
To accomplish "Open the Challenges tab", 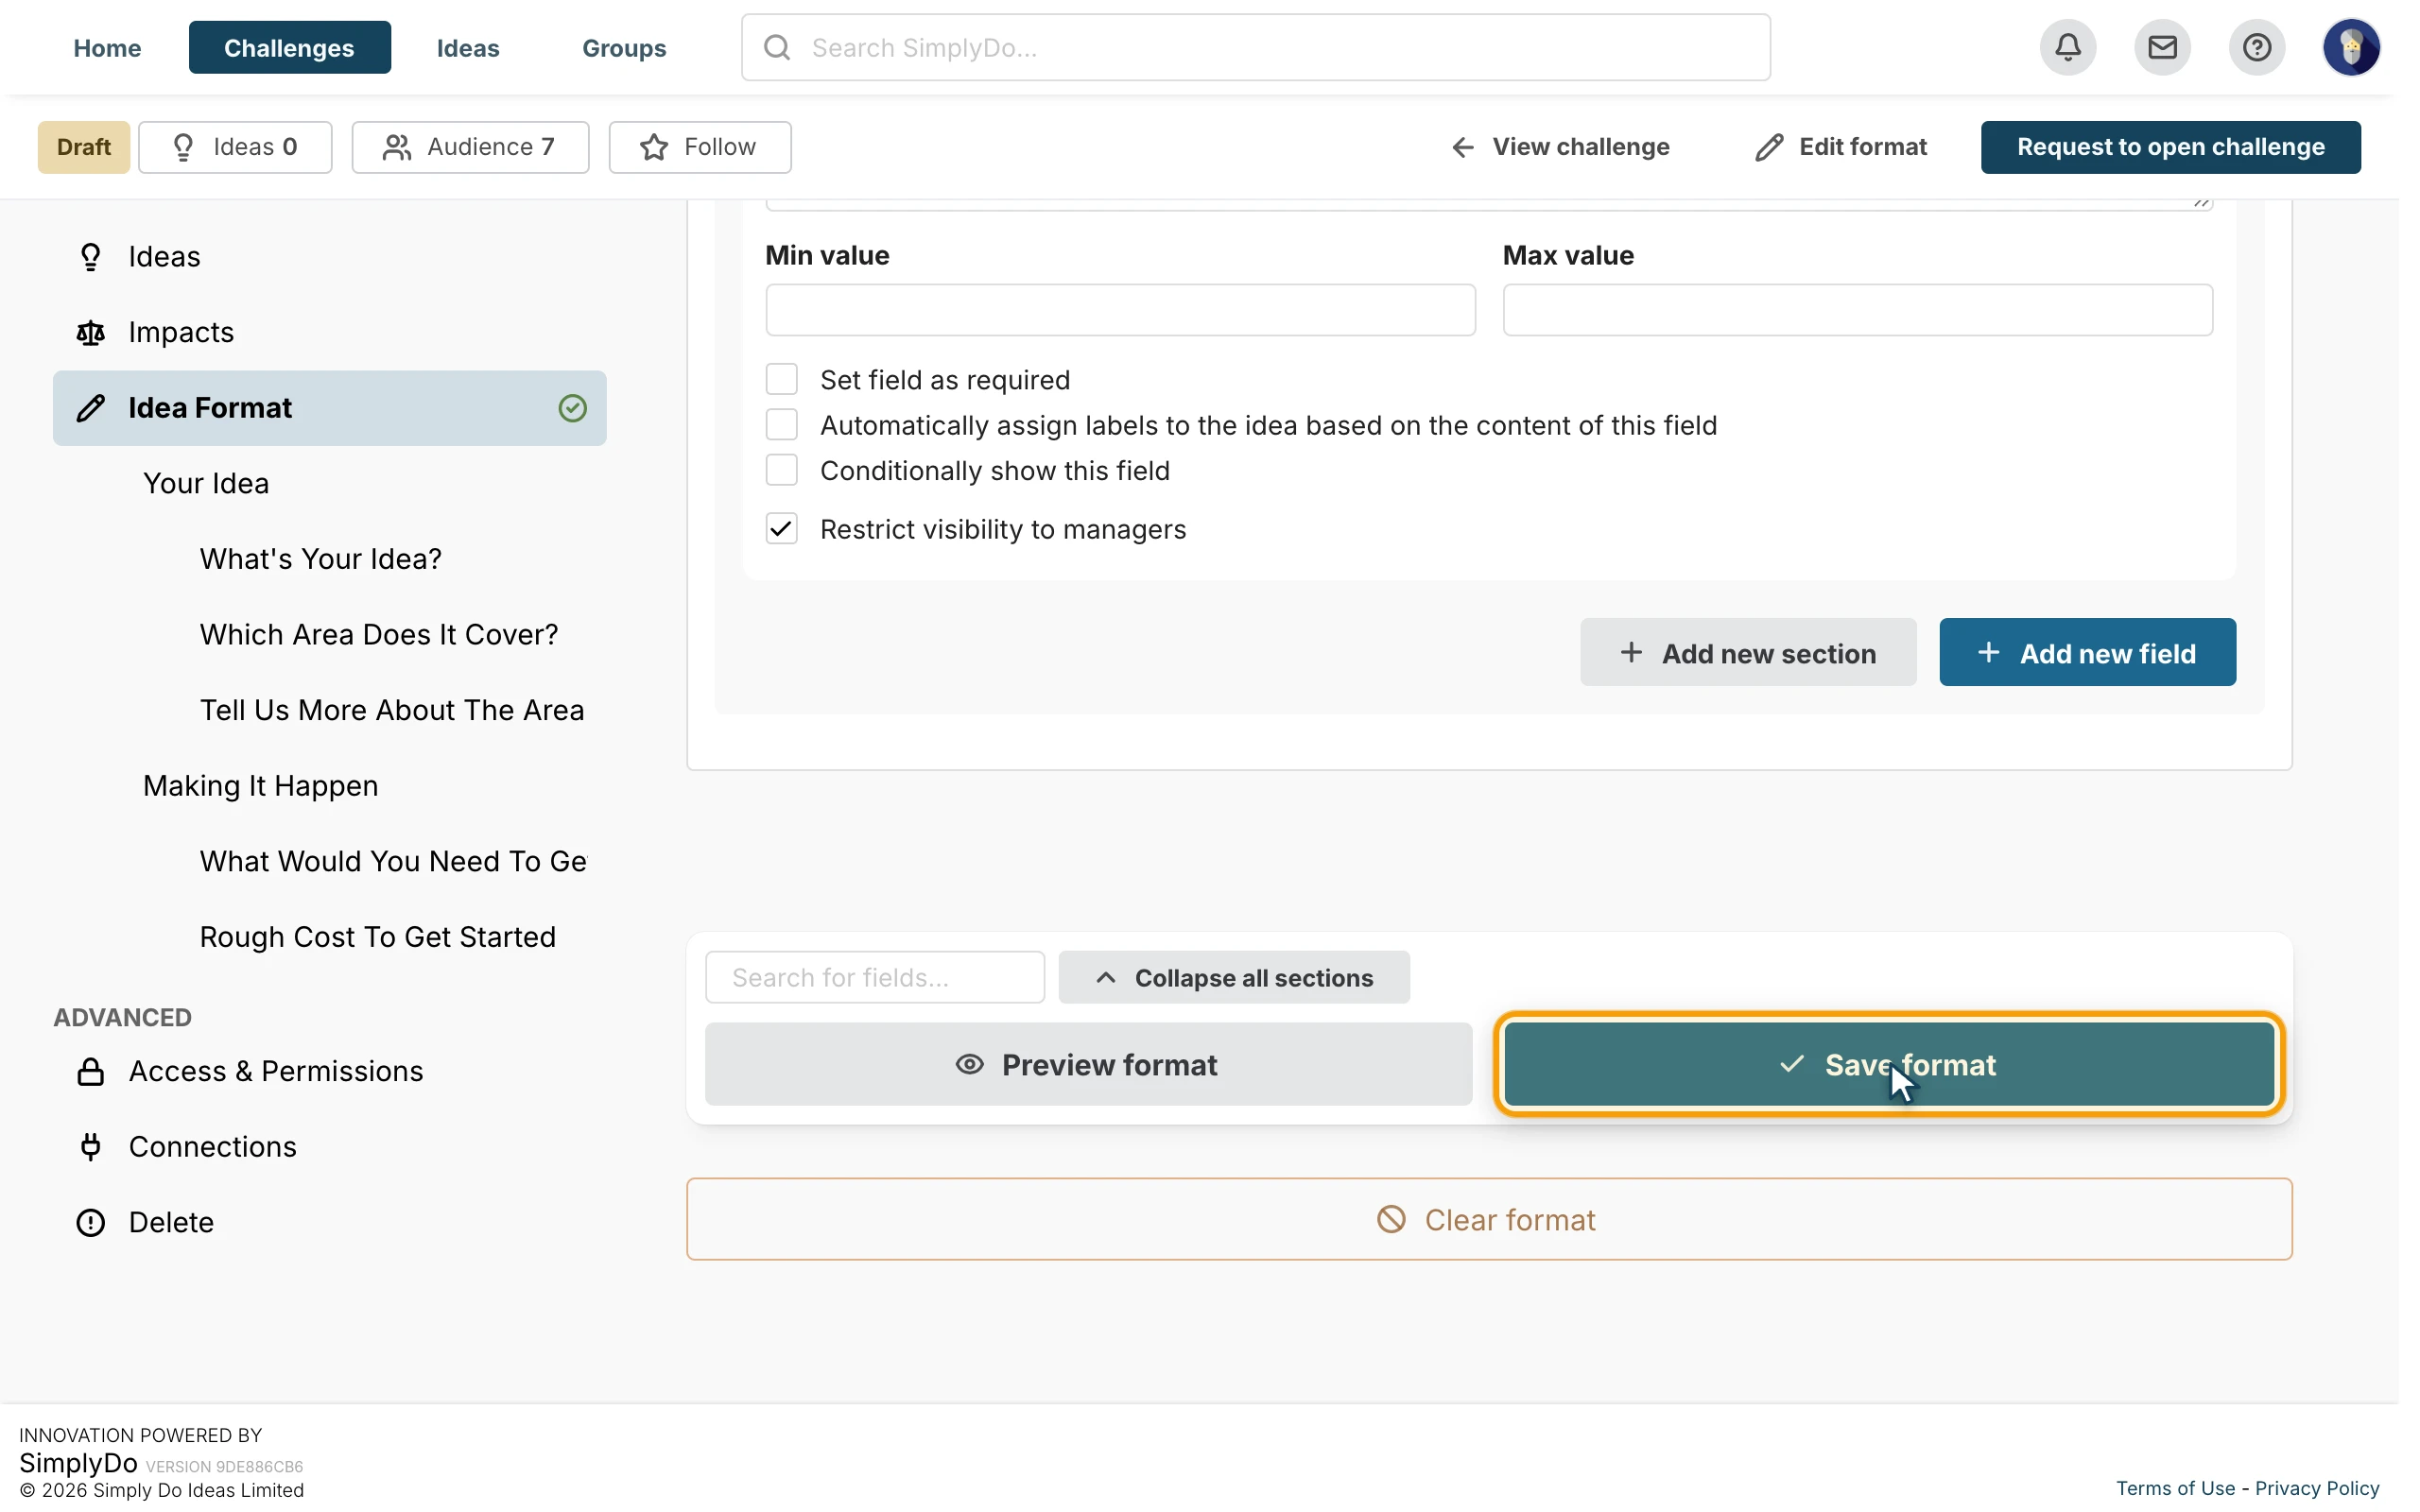I will point(289,47).
